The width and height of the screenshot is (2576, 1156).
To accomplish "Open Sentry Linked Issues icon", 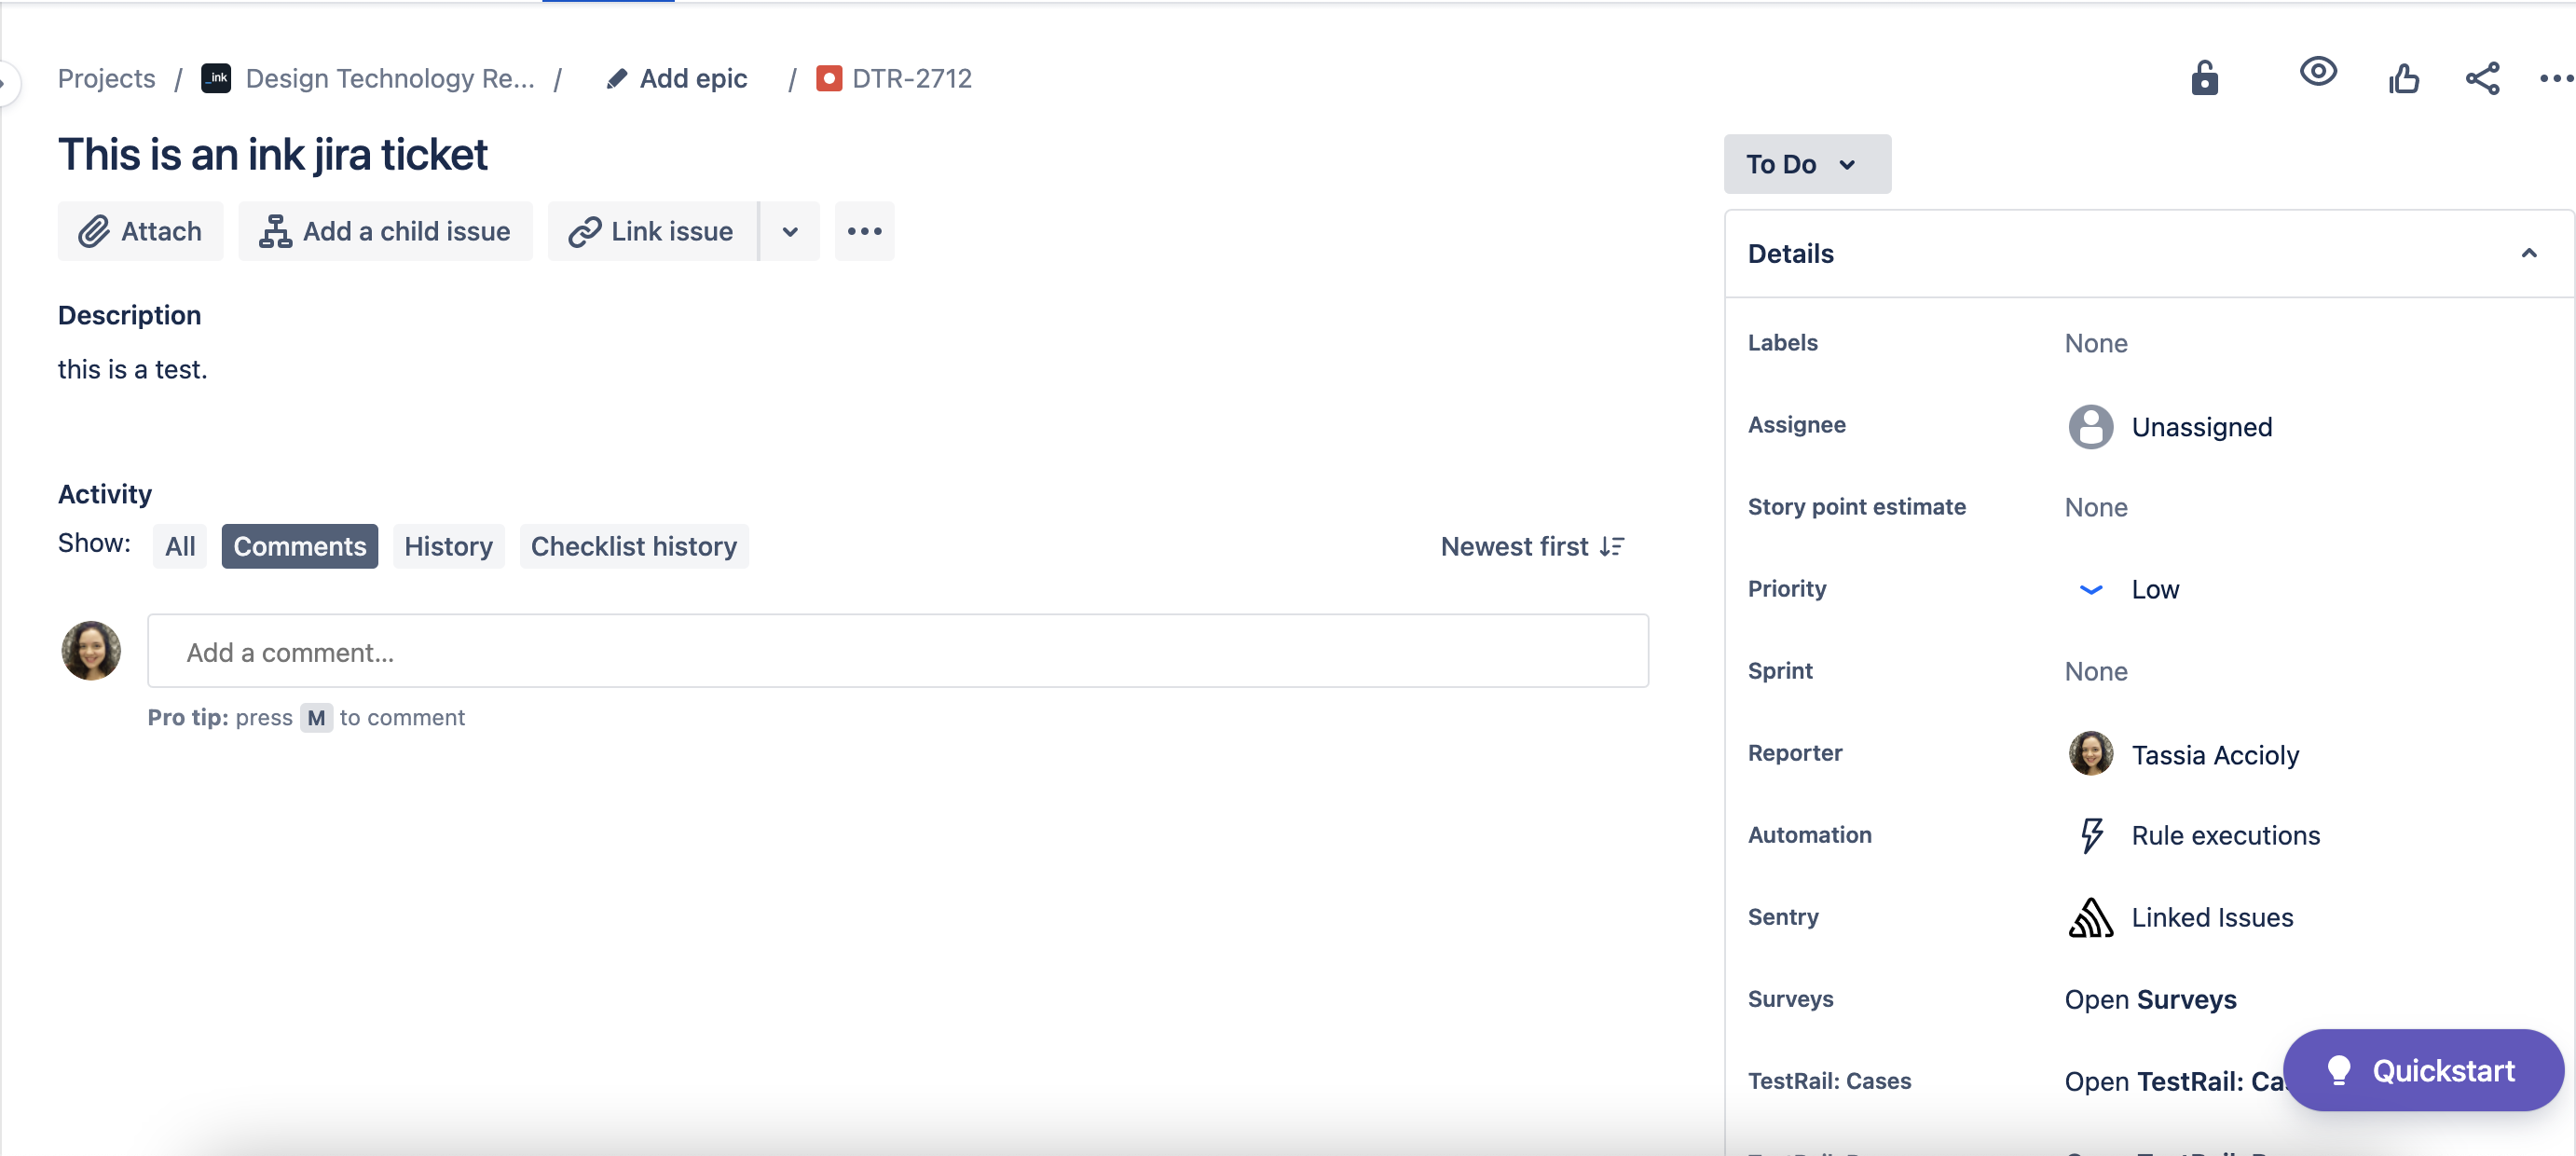I will [x=2091, y=917].
